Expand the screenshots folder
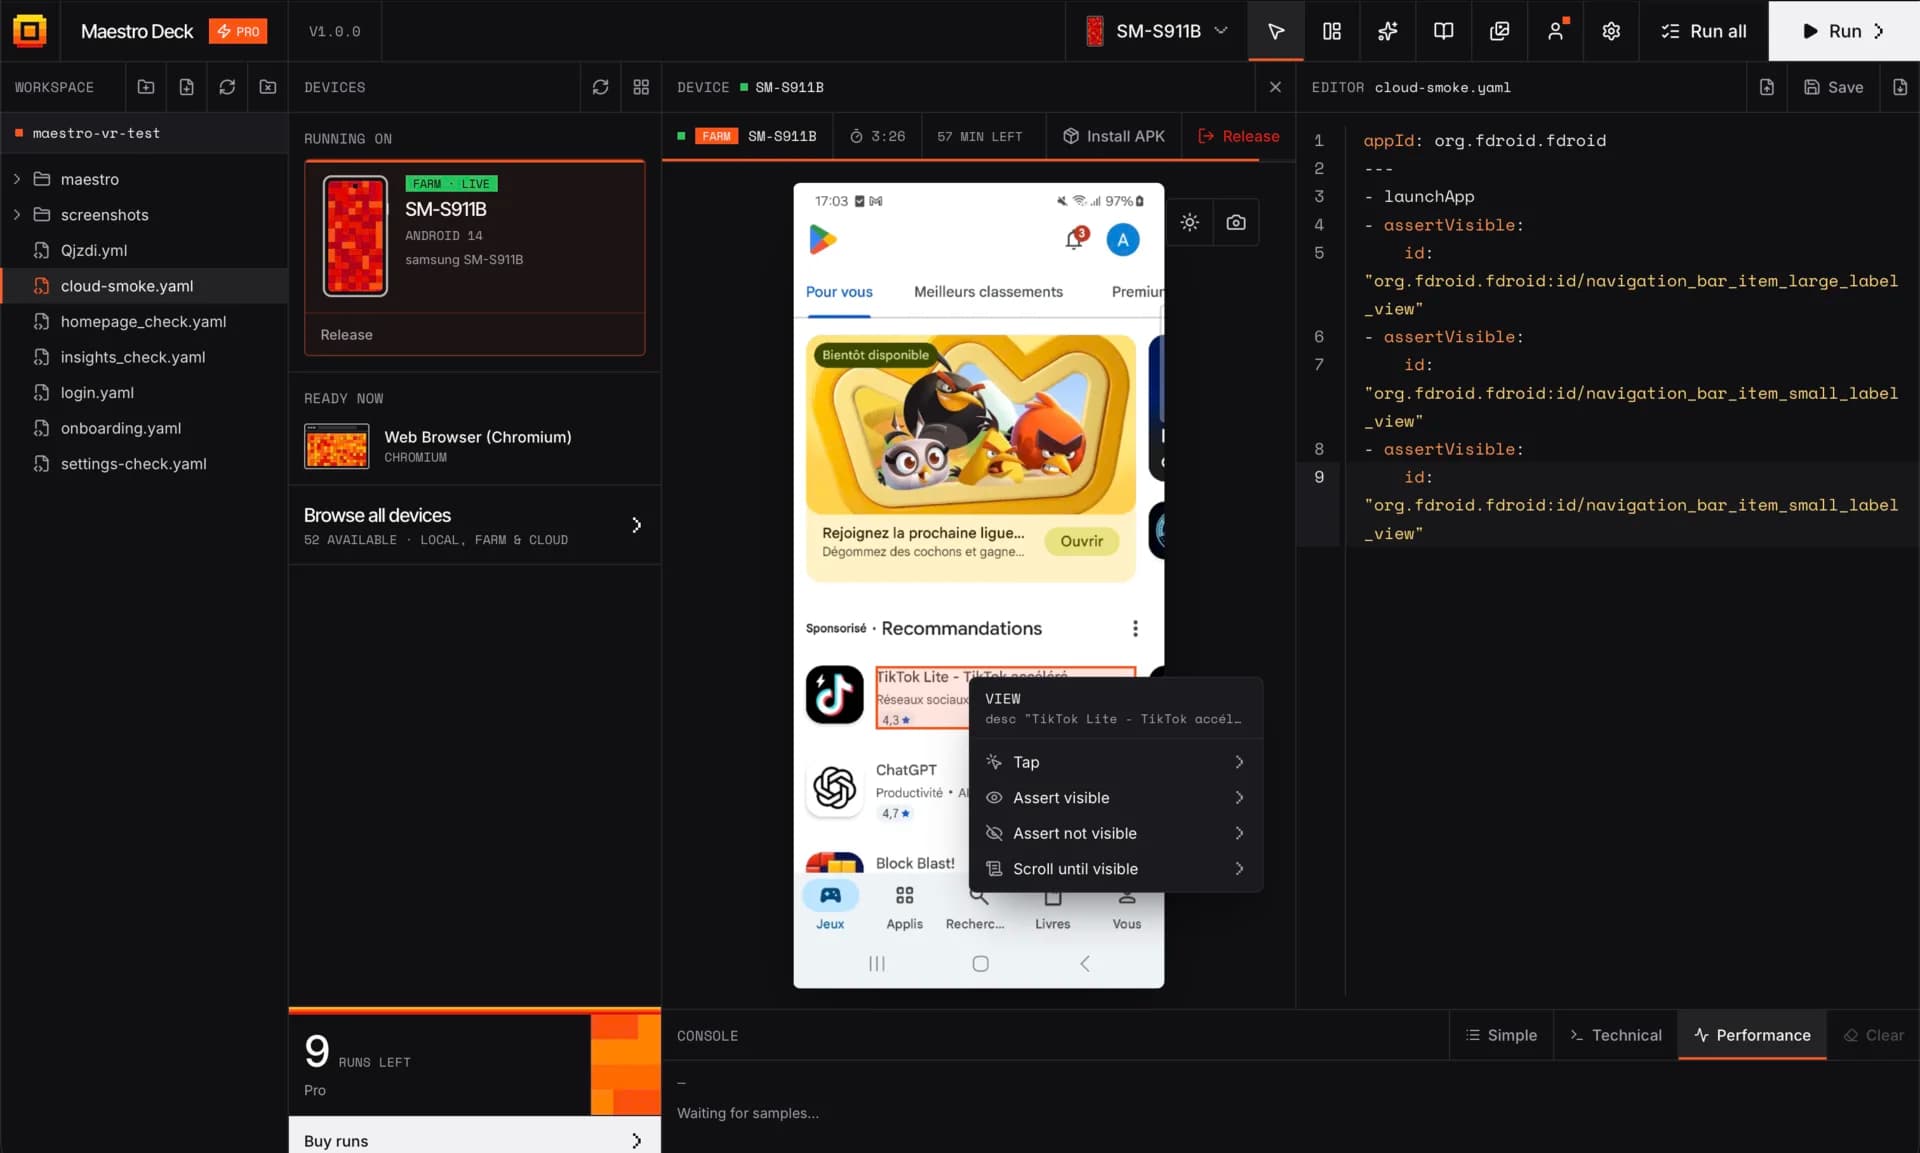 [17, 215]
